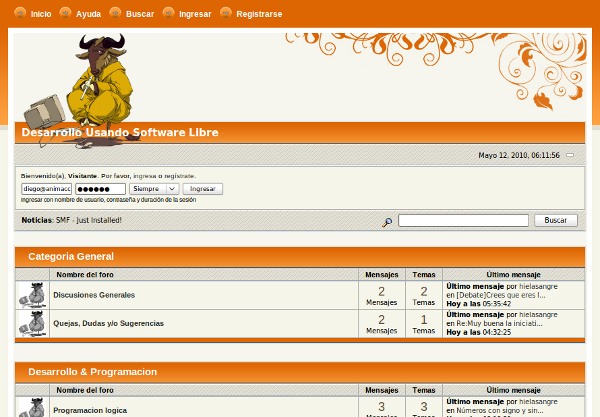Viewport: 600px width, 417px height.
Task: Click the gnome icon beside Ingresar menu
Action: pos(168,13)
